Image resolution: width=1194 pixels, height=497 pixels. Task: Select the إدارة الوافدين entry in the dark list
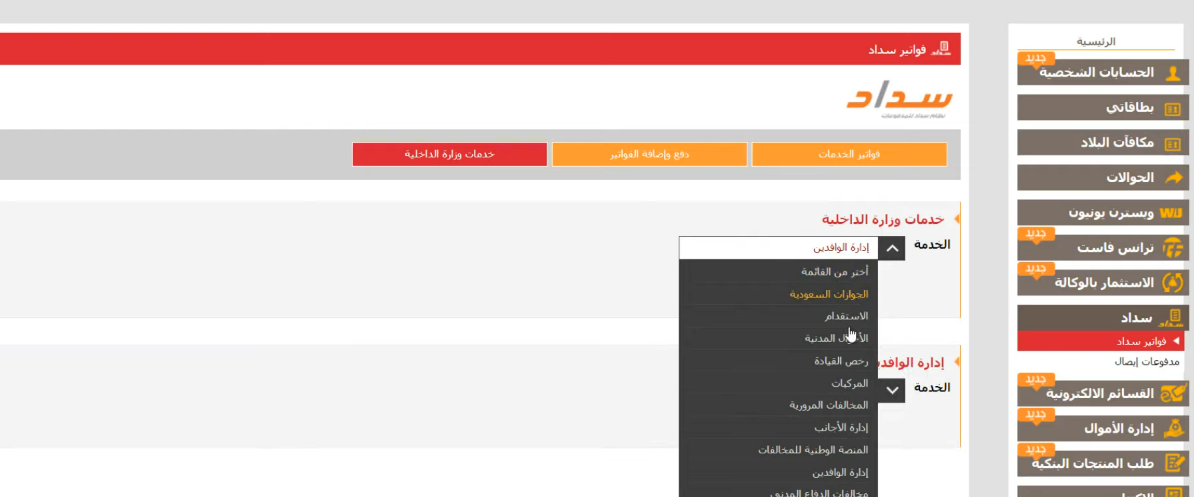tap(778, 473)
